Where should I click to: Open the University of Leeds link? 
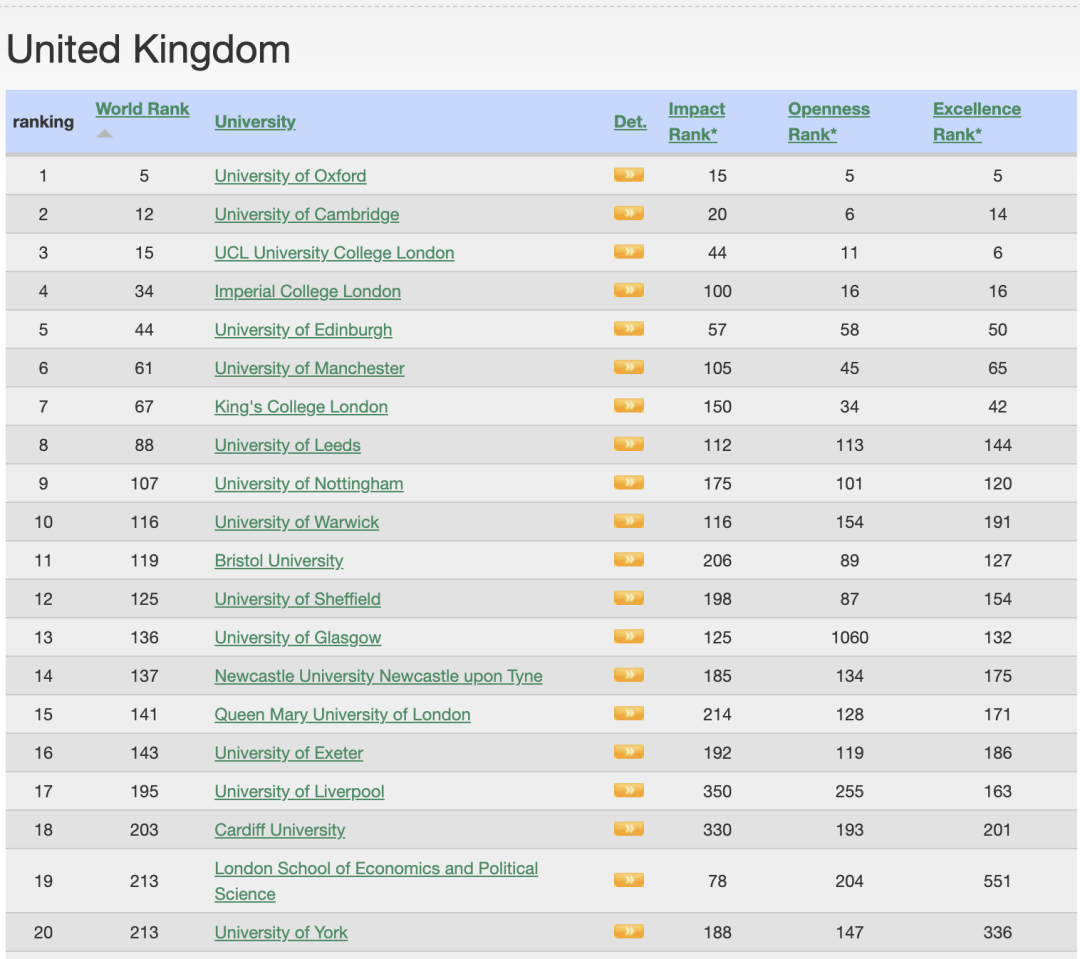pos(287,445)
